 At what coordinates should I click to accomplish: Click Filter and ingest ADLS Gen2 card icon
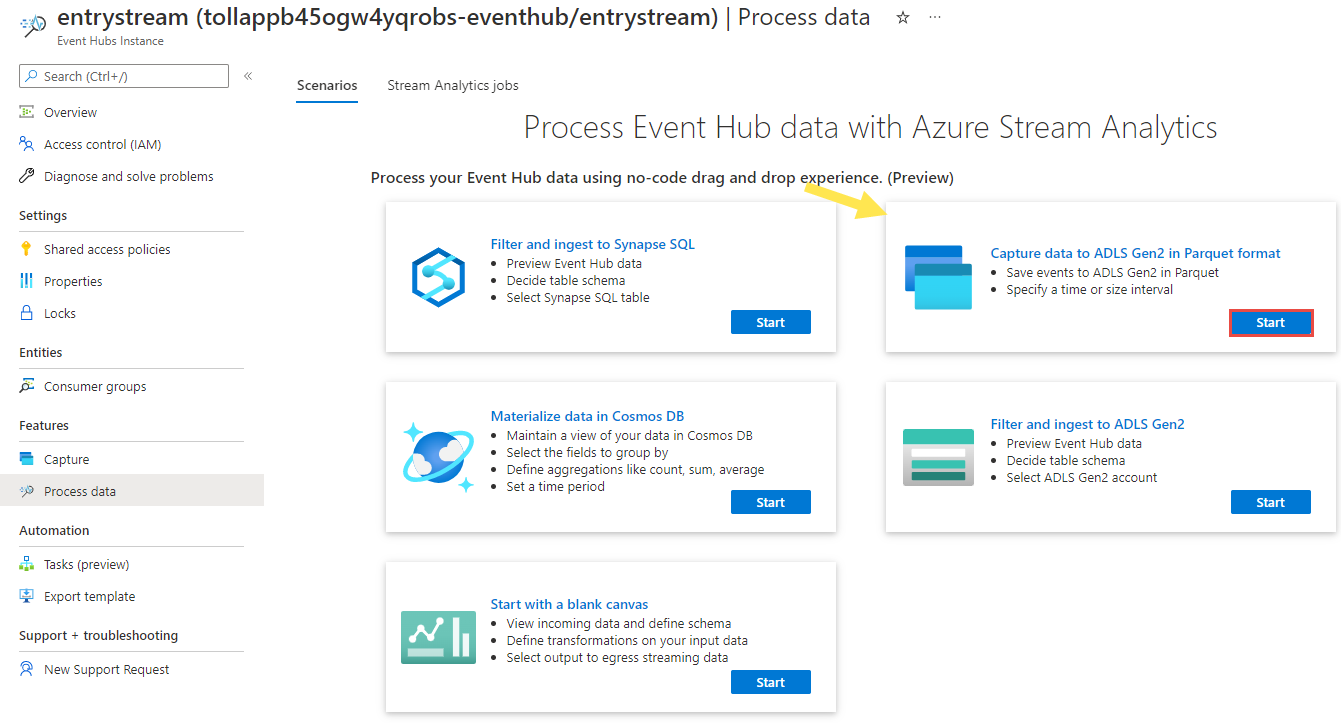click(938, 457)
